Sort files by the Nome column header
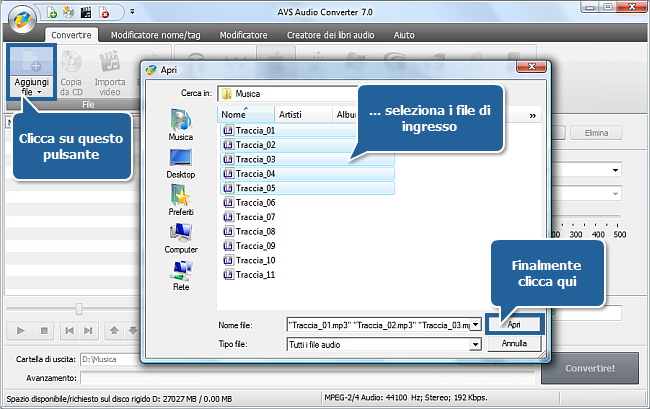The width and height of the screenshot is (650, 409). point(246,114)
